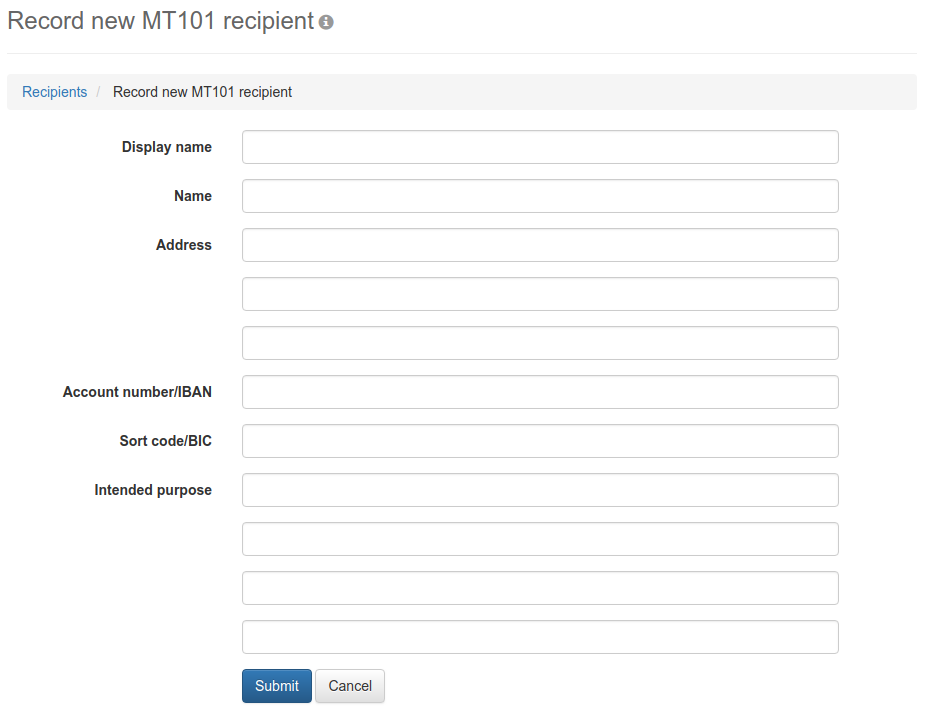927x712 pixels.
Task: Focus the third Address line field
Action: pos(540,343)
